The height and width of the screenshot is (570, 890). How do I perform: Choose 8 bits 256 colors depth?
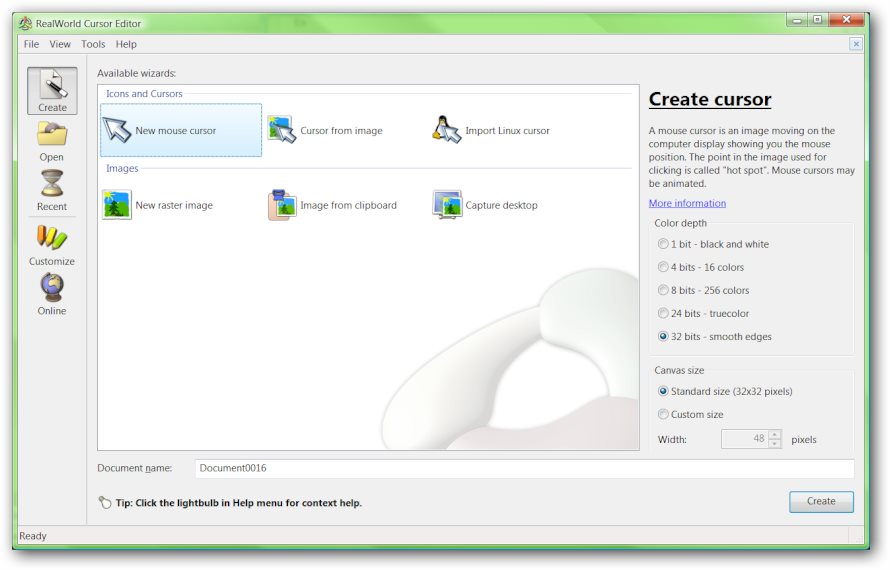tap(663, 290)
